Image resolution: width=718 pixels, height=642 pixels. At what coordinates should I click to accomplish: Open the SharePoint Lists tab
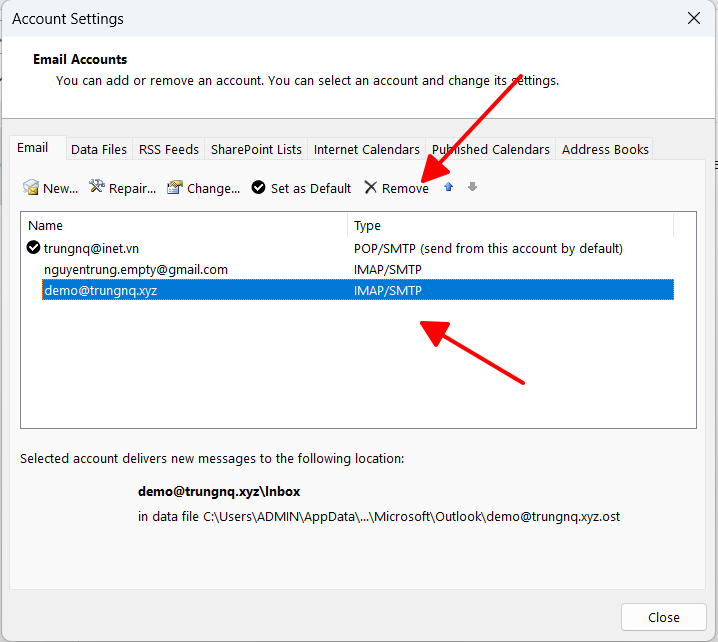(x=256, y=149)
